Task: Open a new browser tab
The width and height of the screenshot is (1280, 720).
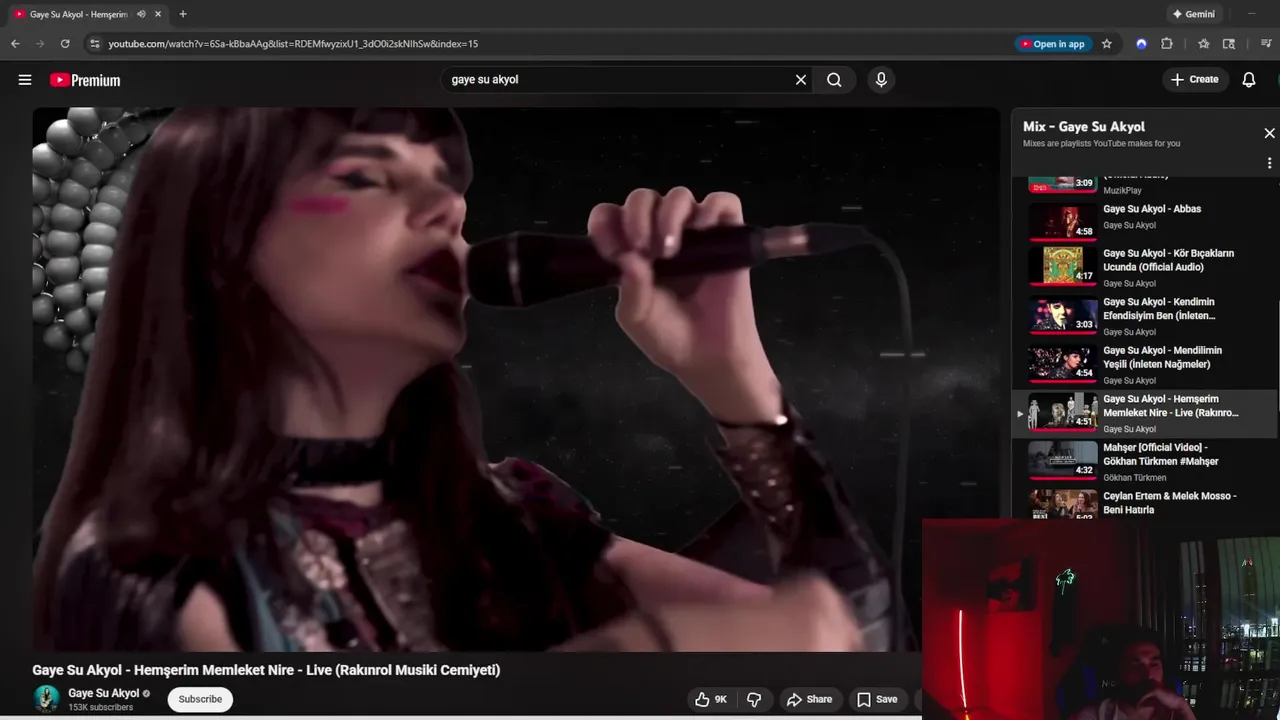Action: pyautogui.click(x=182, y=14)
